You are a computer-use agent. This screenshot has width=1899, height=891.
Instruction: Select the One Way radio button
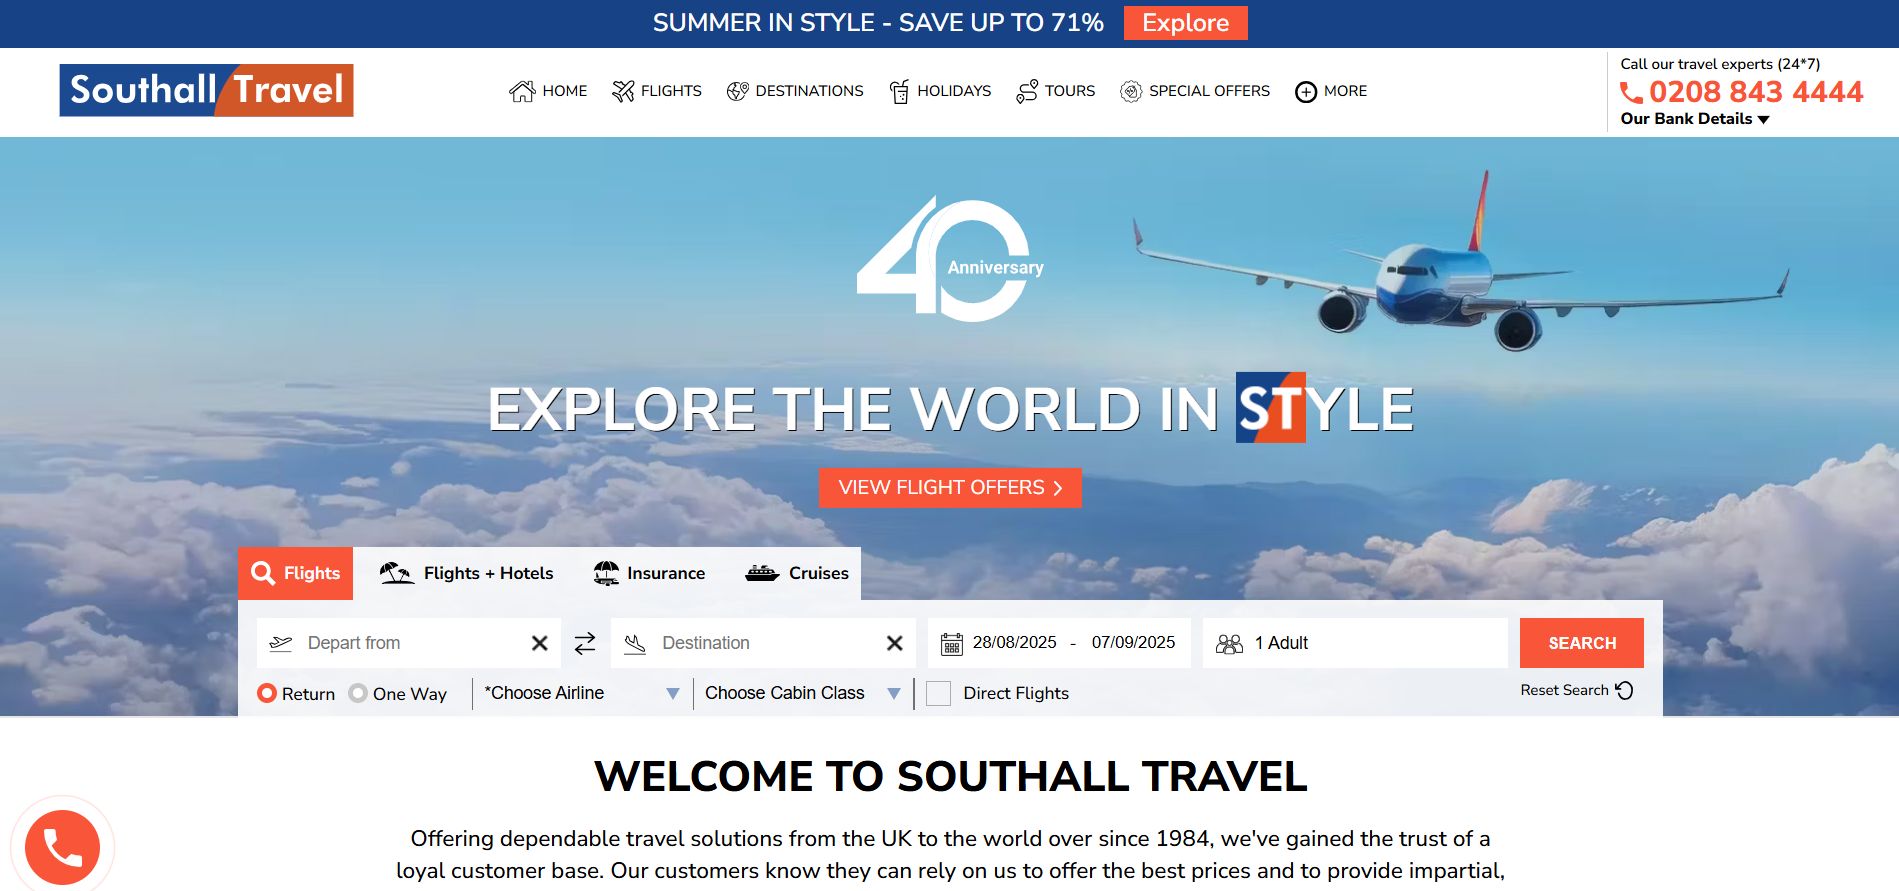point(358,693)
